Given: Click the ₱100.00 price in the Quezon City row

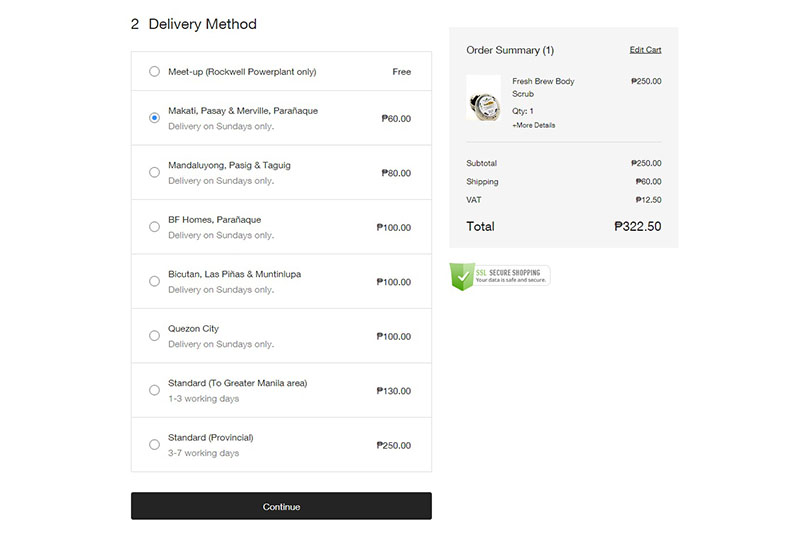Looking at the screenshot, I should tap(393, 337).
